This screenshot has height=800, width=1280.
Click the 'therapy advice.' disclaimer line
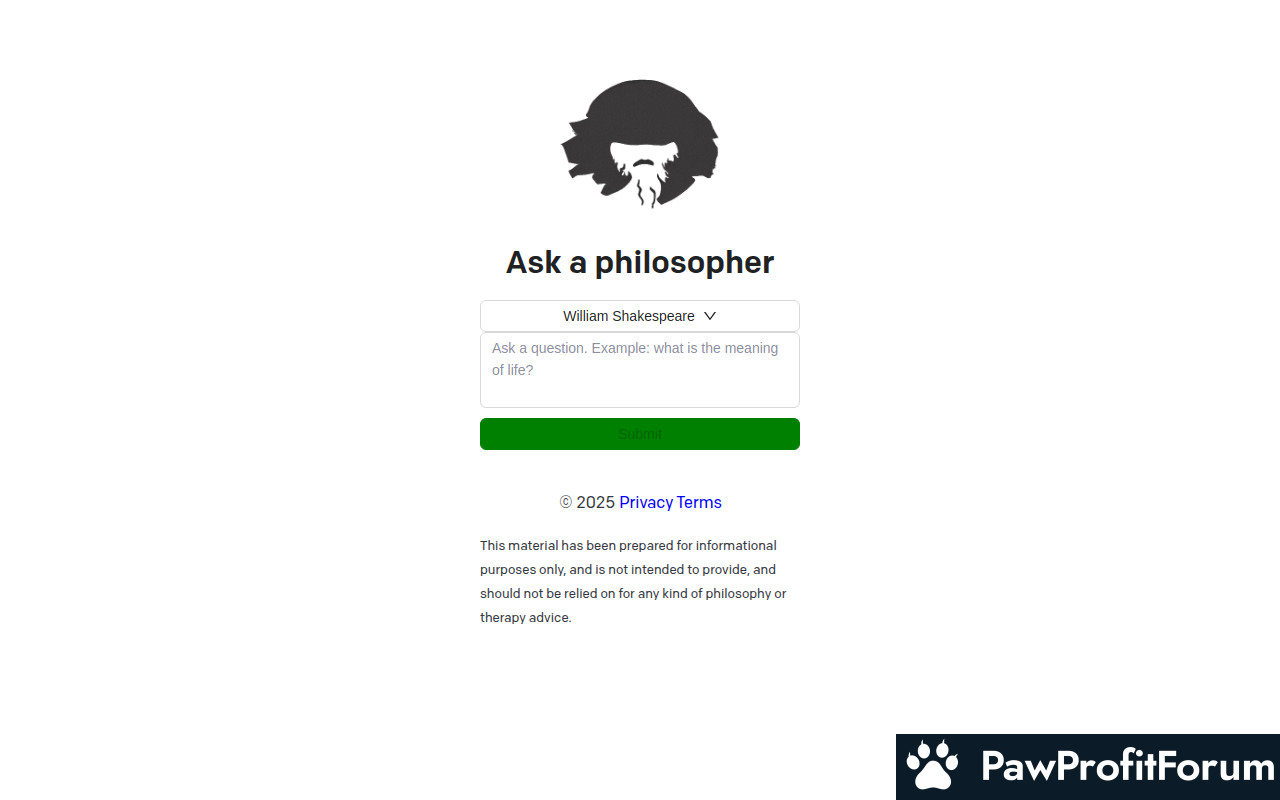click(x=526, y=618)
